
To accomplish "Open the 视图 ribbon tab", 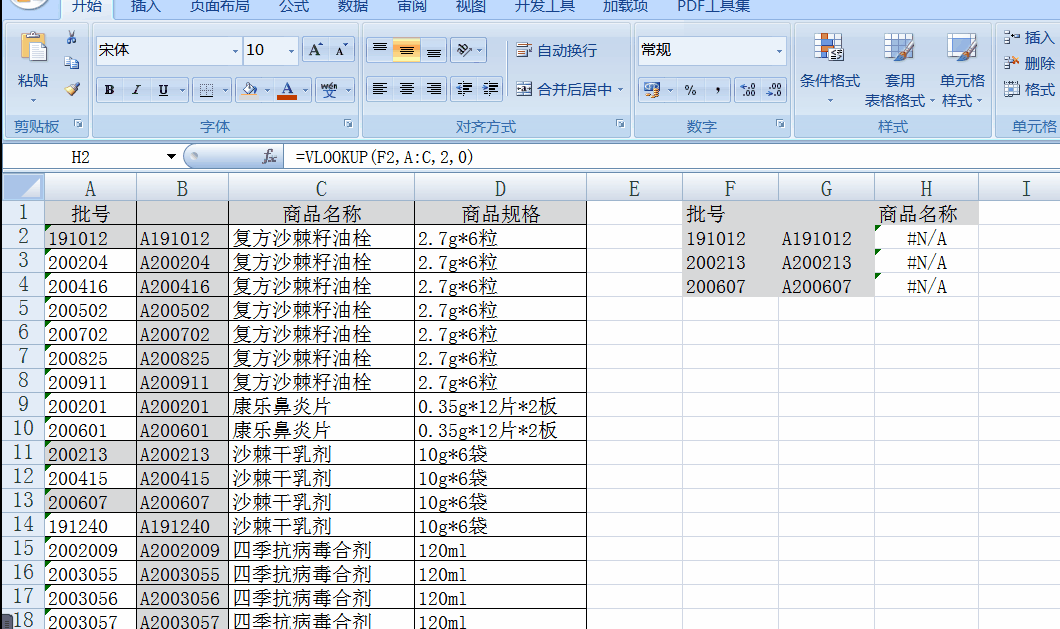I will 471,7.
